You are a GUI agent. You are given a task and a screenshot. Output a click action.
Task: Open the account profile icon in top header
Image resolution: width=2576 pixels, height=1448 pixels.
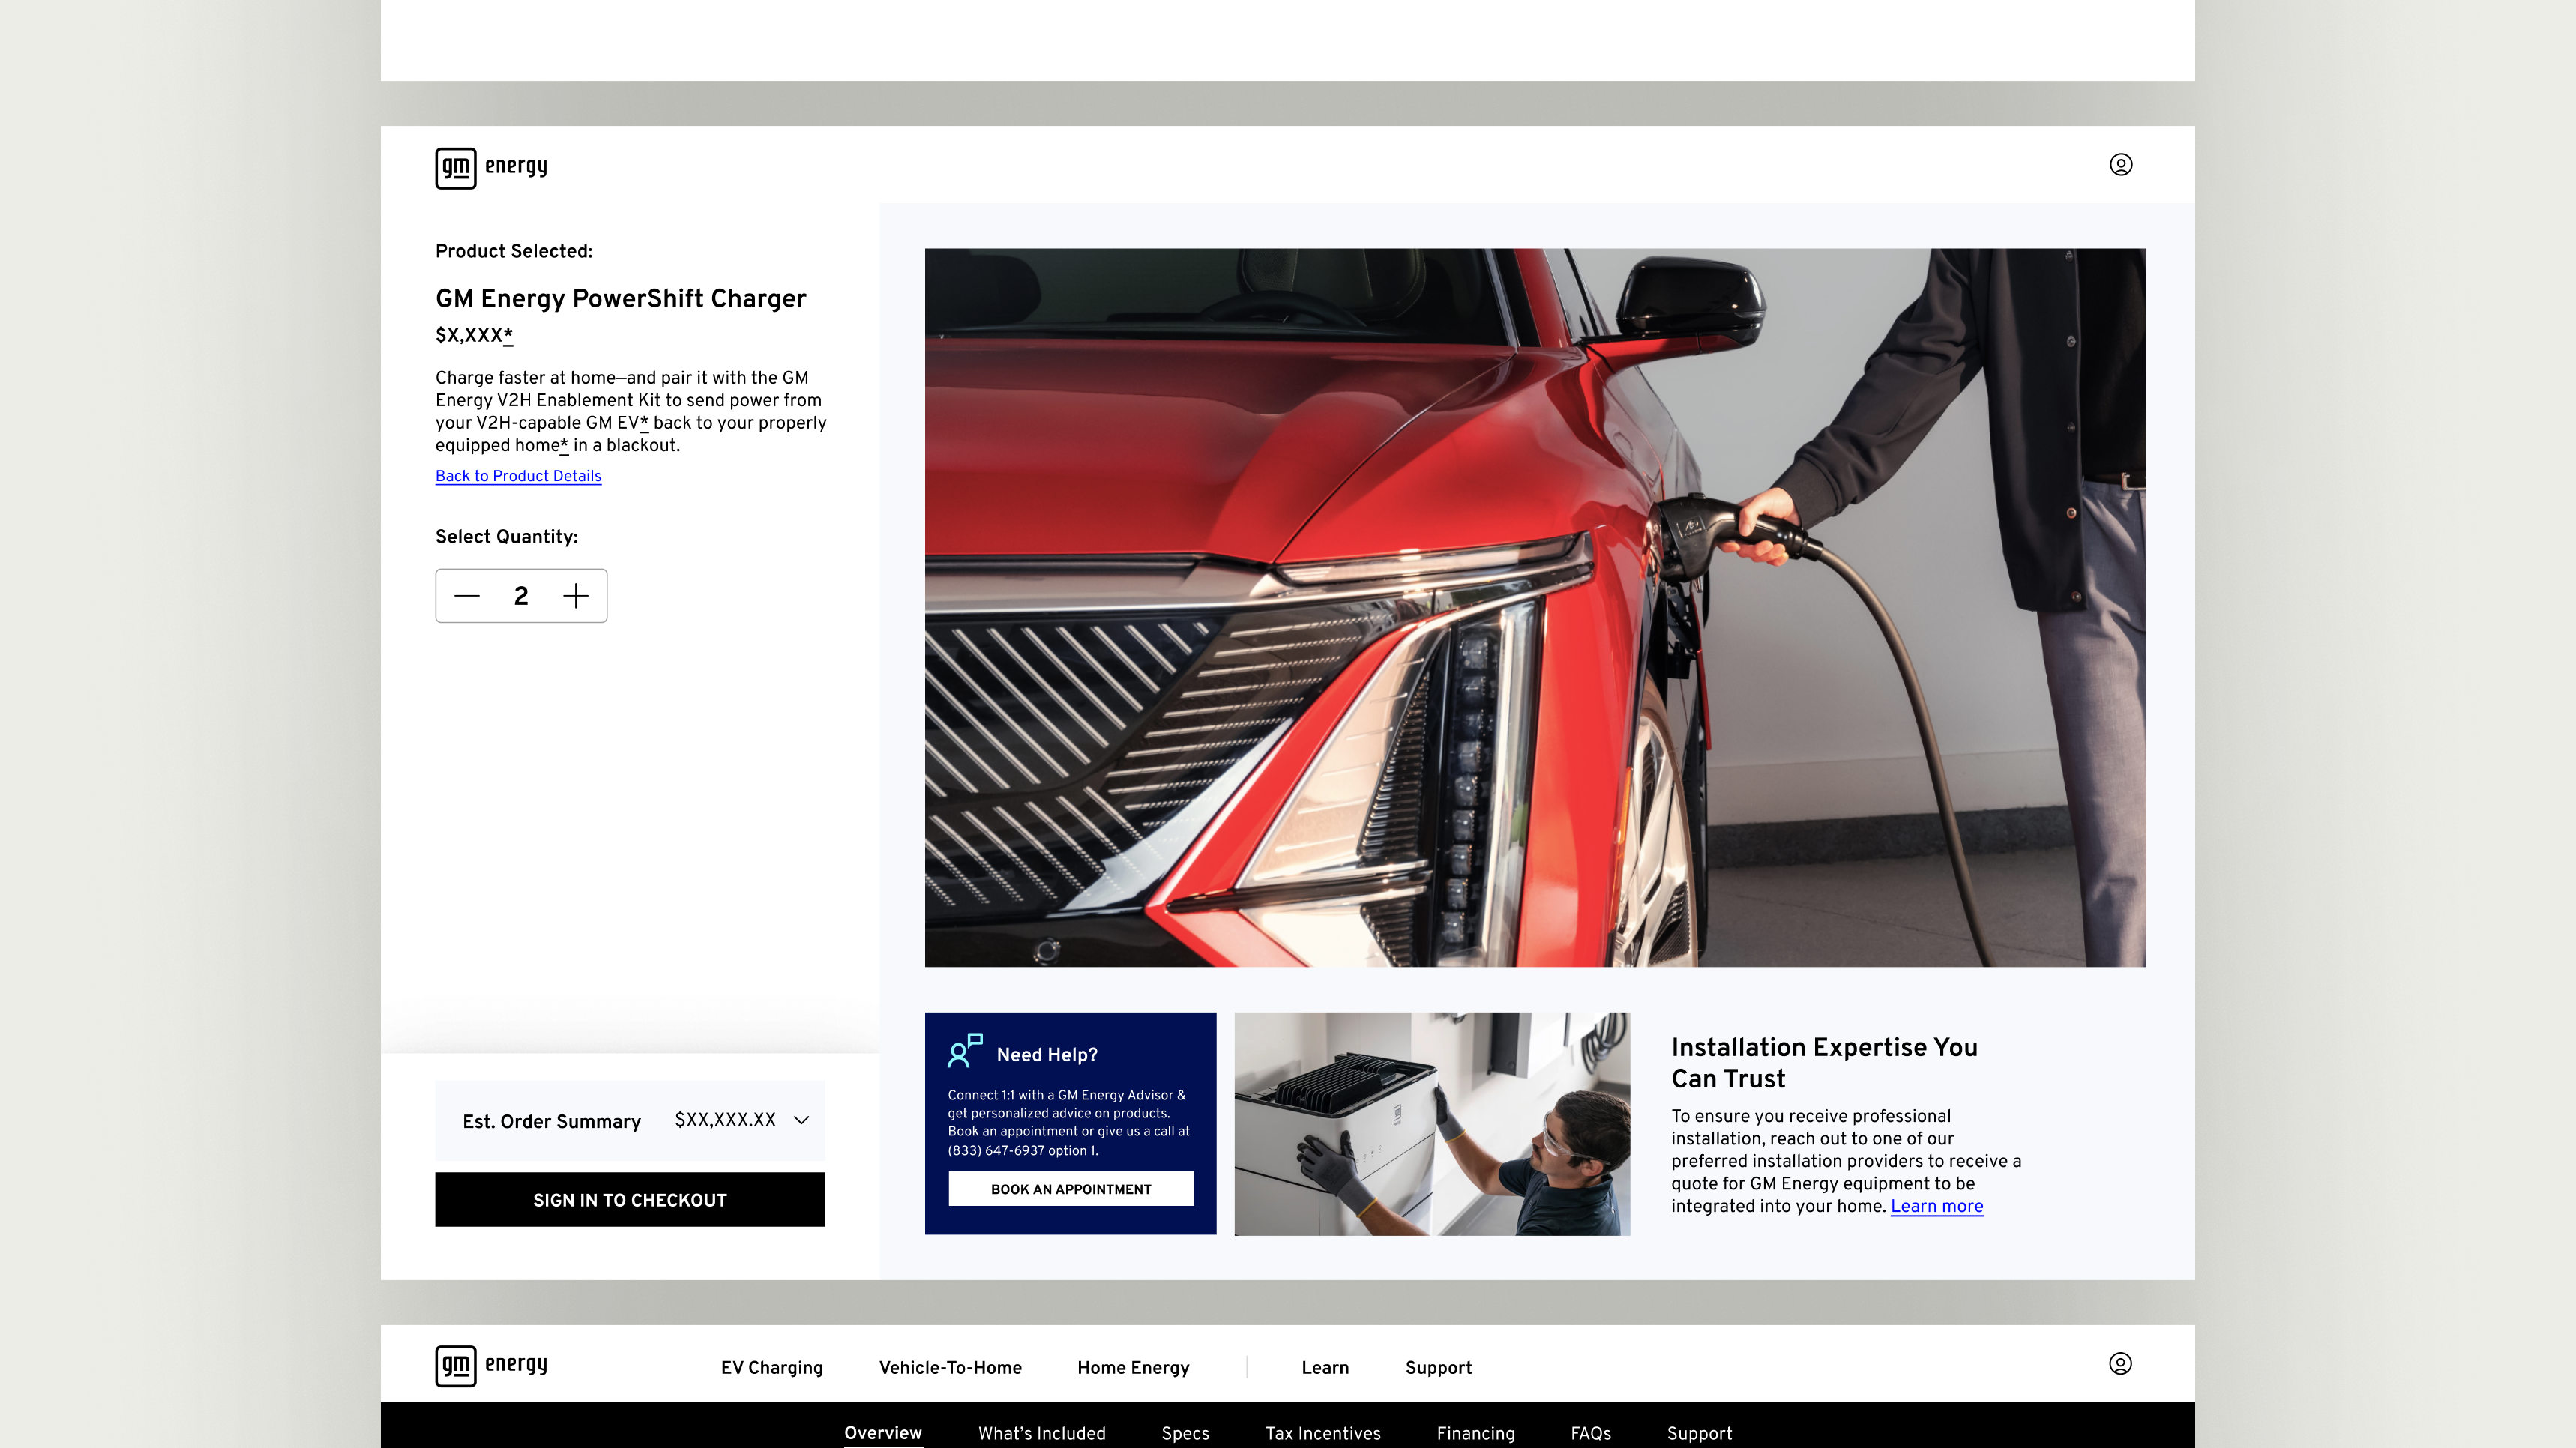(x=2120, y=165)
